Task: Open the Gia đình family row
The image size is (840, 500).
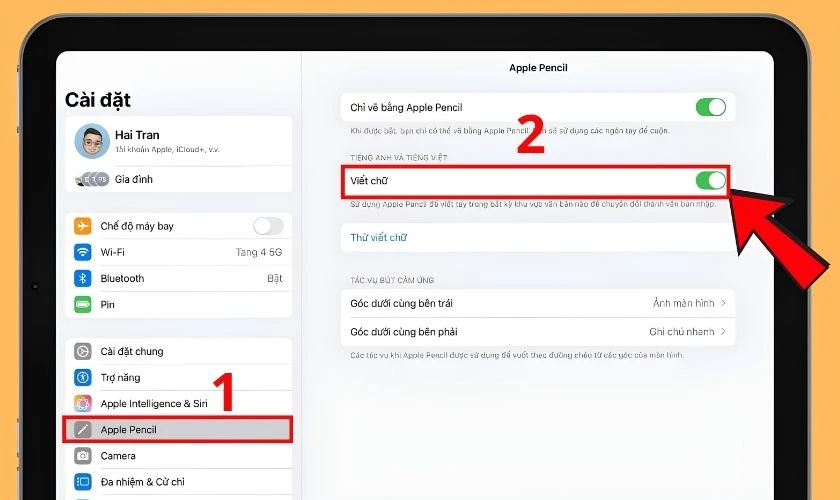Action: pos(179,179)
